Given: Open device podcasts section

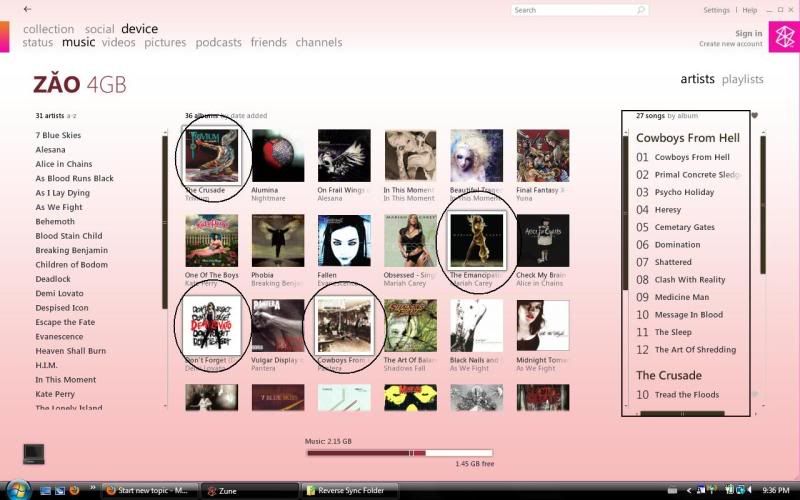Looking at the screenshot, I should click(218, 42).
